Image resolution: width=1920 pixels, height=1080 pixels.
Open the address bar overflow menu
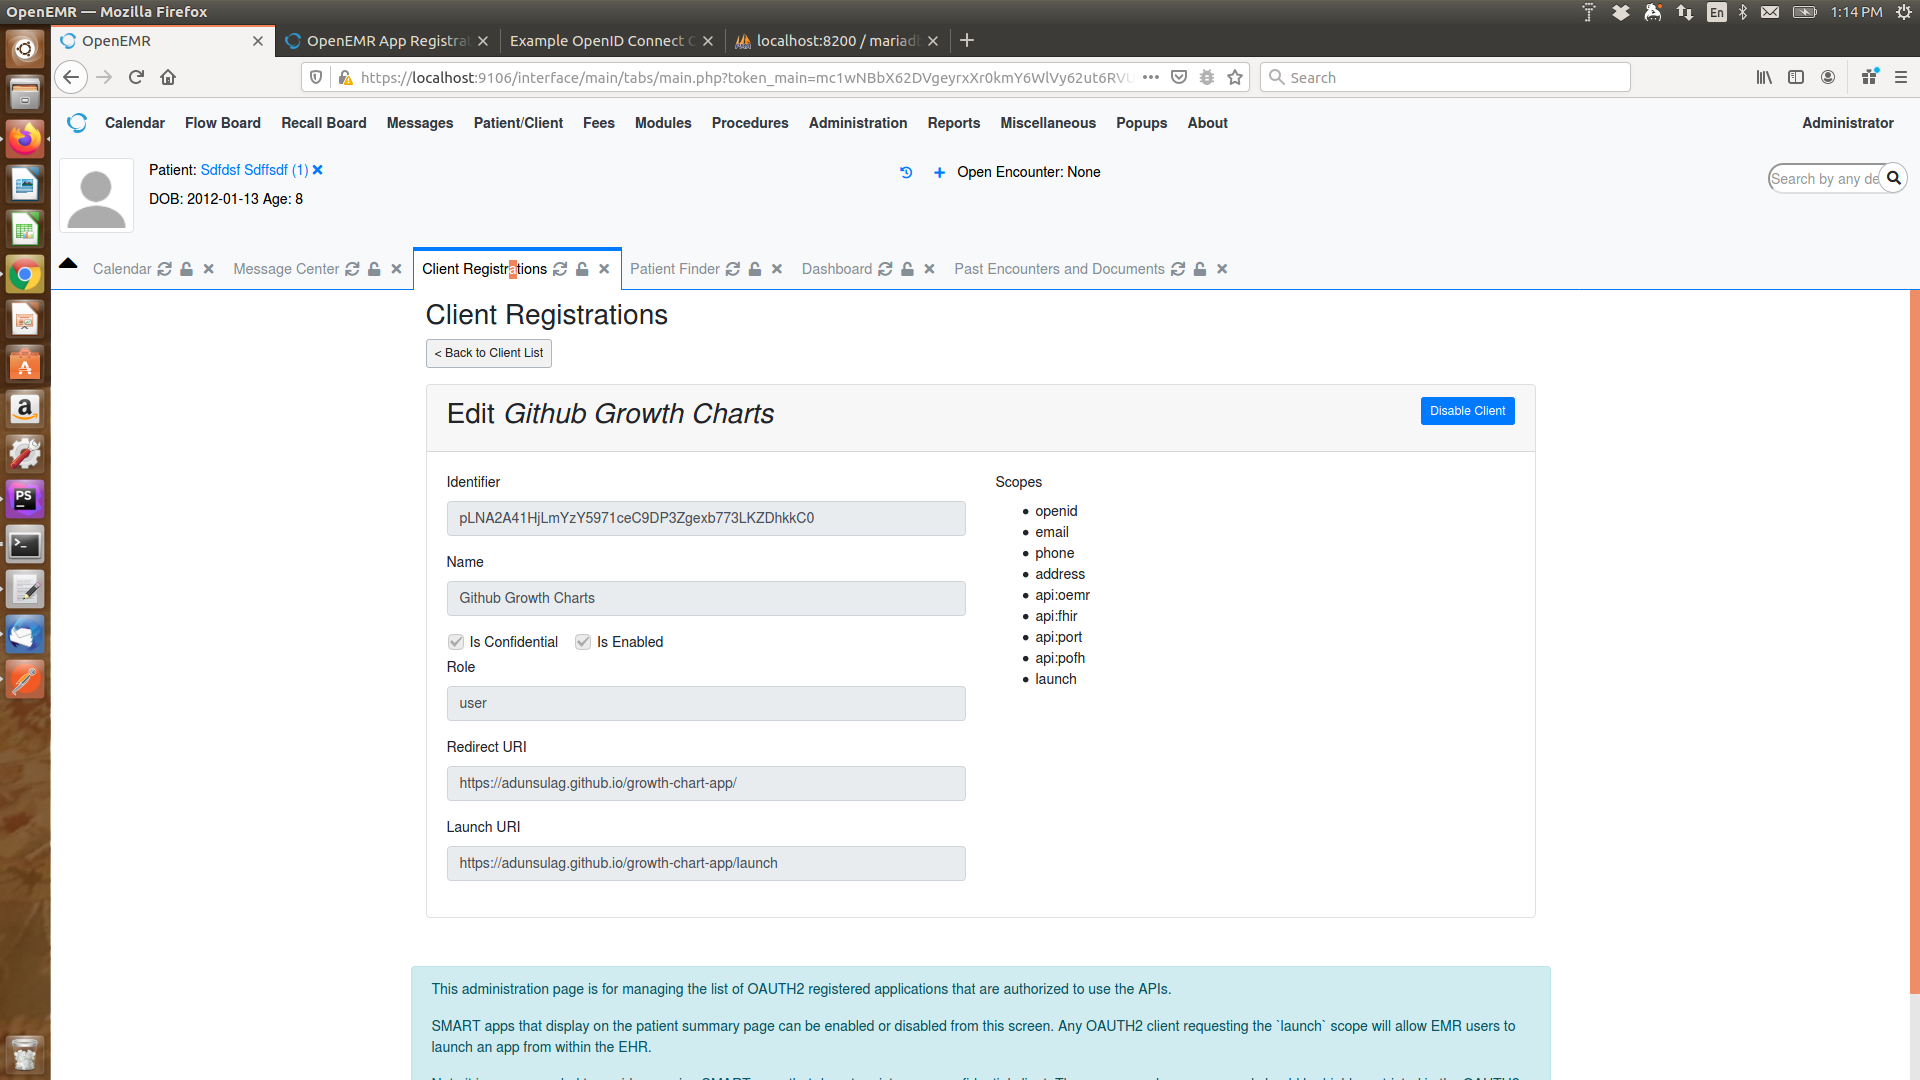pos(1152,77)
